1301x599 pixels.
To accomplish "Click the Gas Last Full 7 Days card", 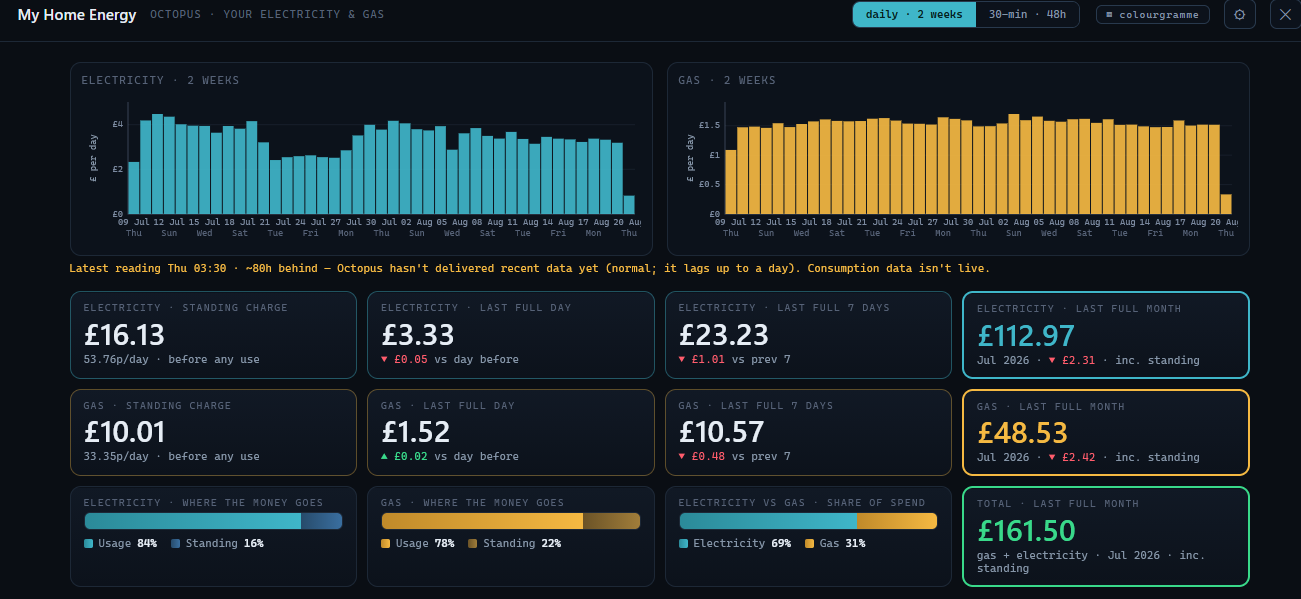I will click(x=808, y=432).
